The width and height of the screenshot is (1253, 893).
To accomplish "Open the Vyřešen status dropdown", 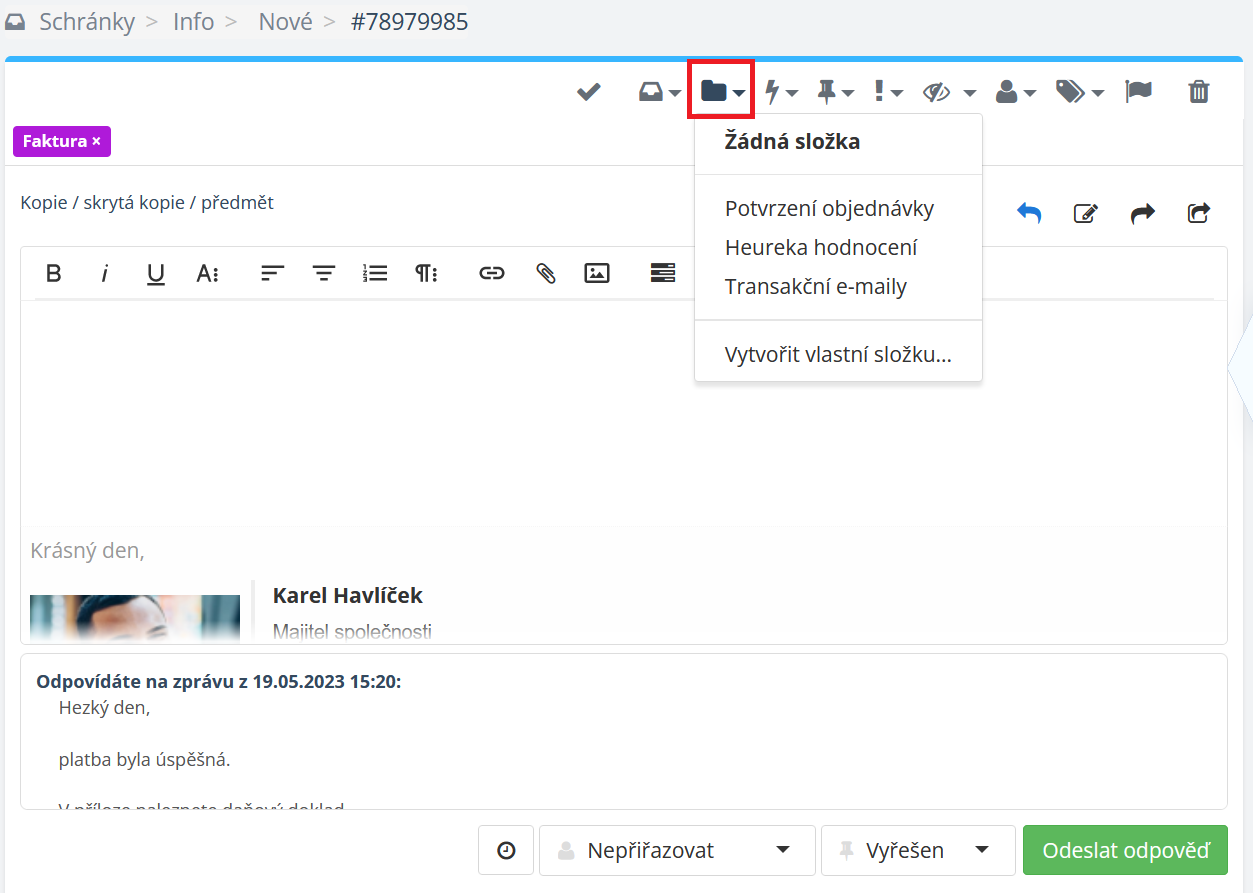I will [918, 851].
